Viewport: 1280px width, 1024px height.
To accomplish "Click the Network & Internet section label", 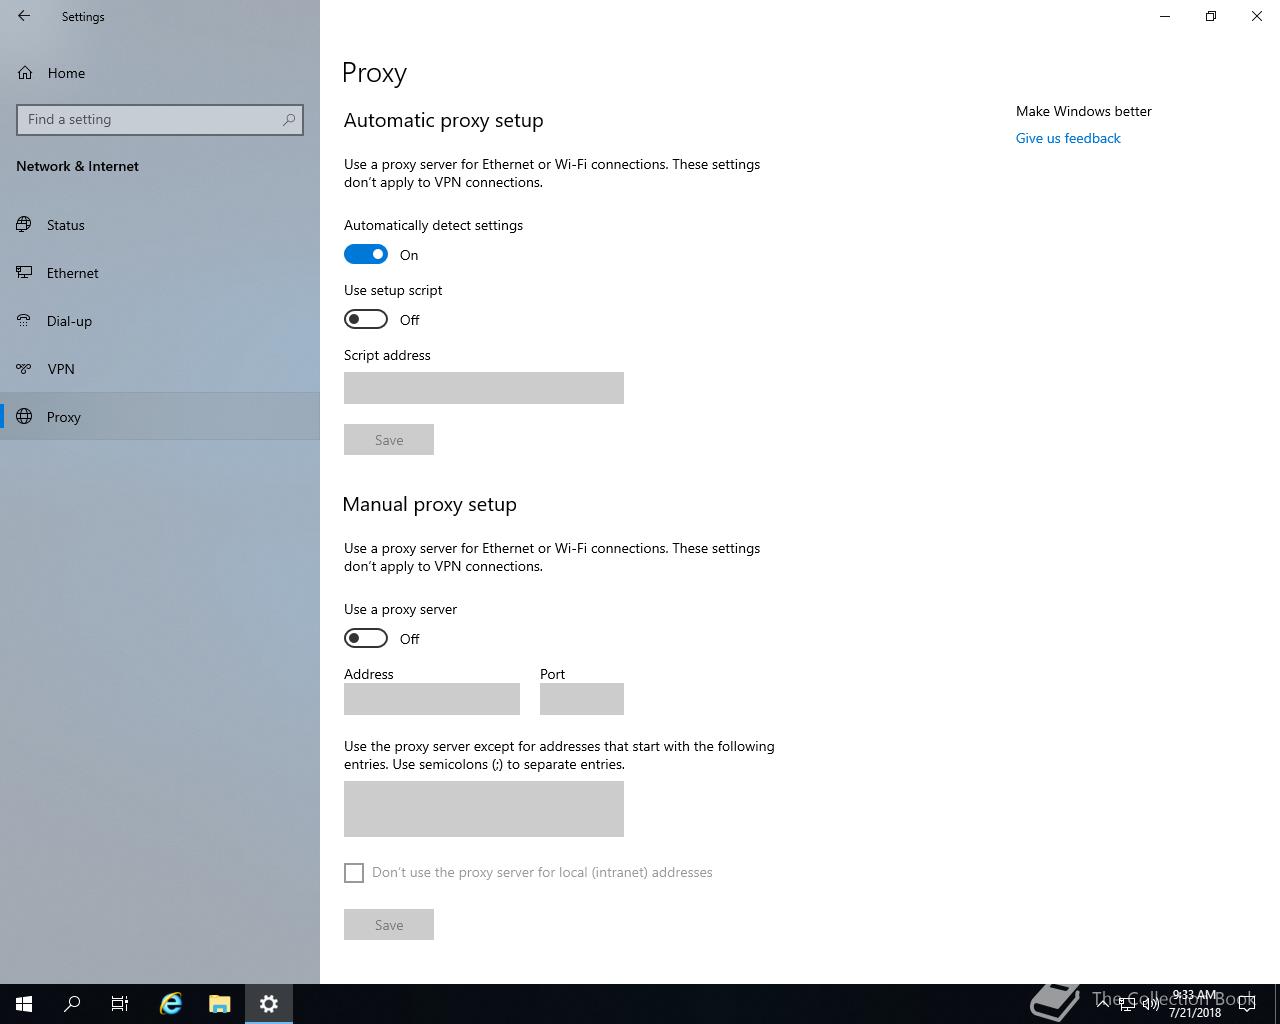I will 77,166.
